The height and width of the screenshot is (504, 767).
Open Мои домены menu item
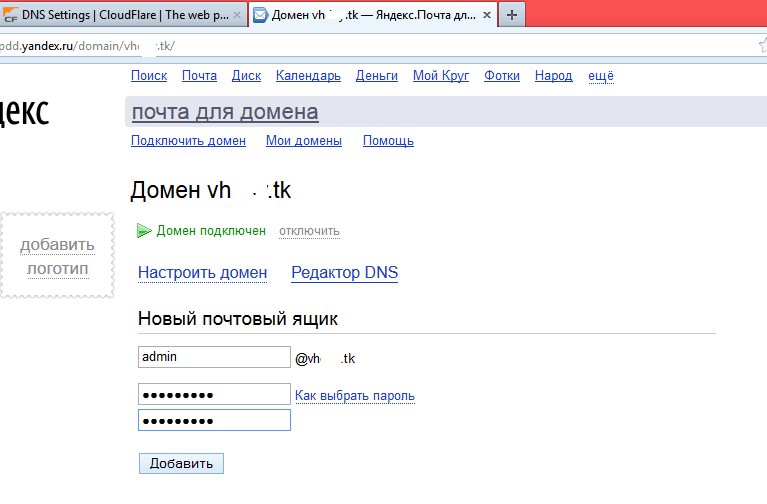[x=304, y=141]
